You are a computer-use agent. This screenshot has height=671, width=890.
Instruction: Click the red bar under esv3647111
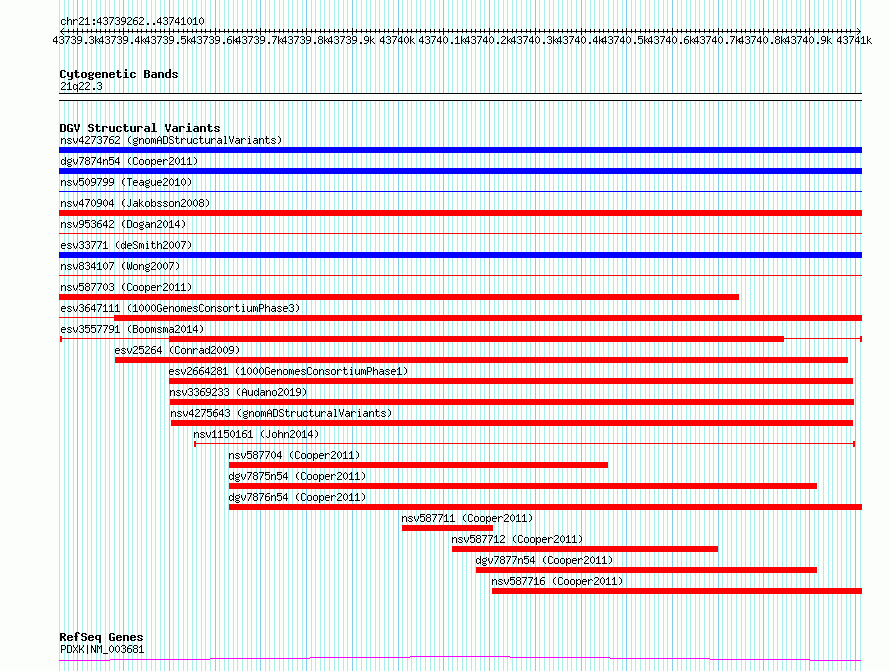click(x=488, y=318)
